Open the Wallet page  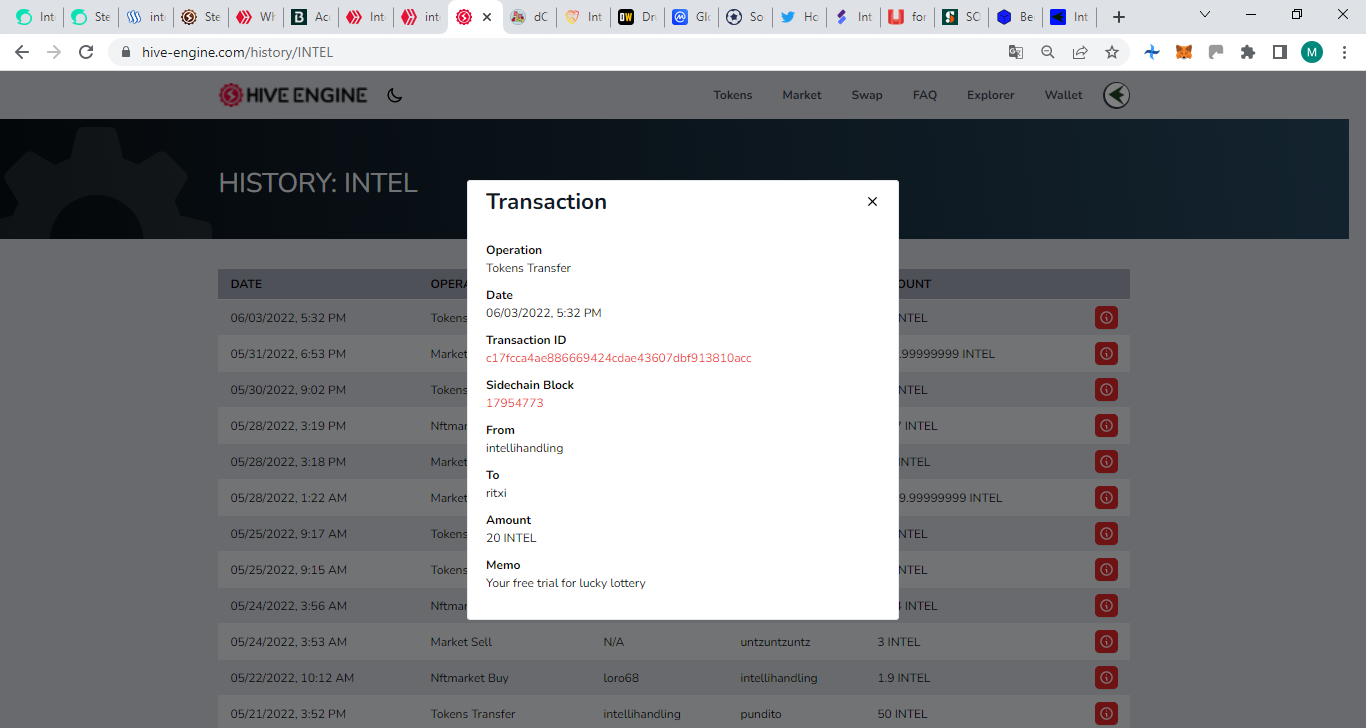(1063, 95)
